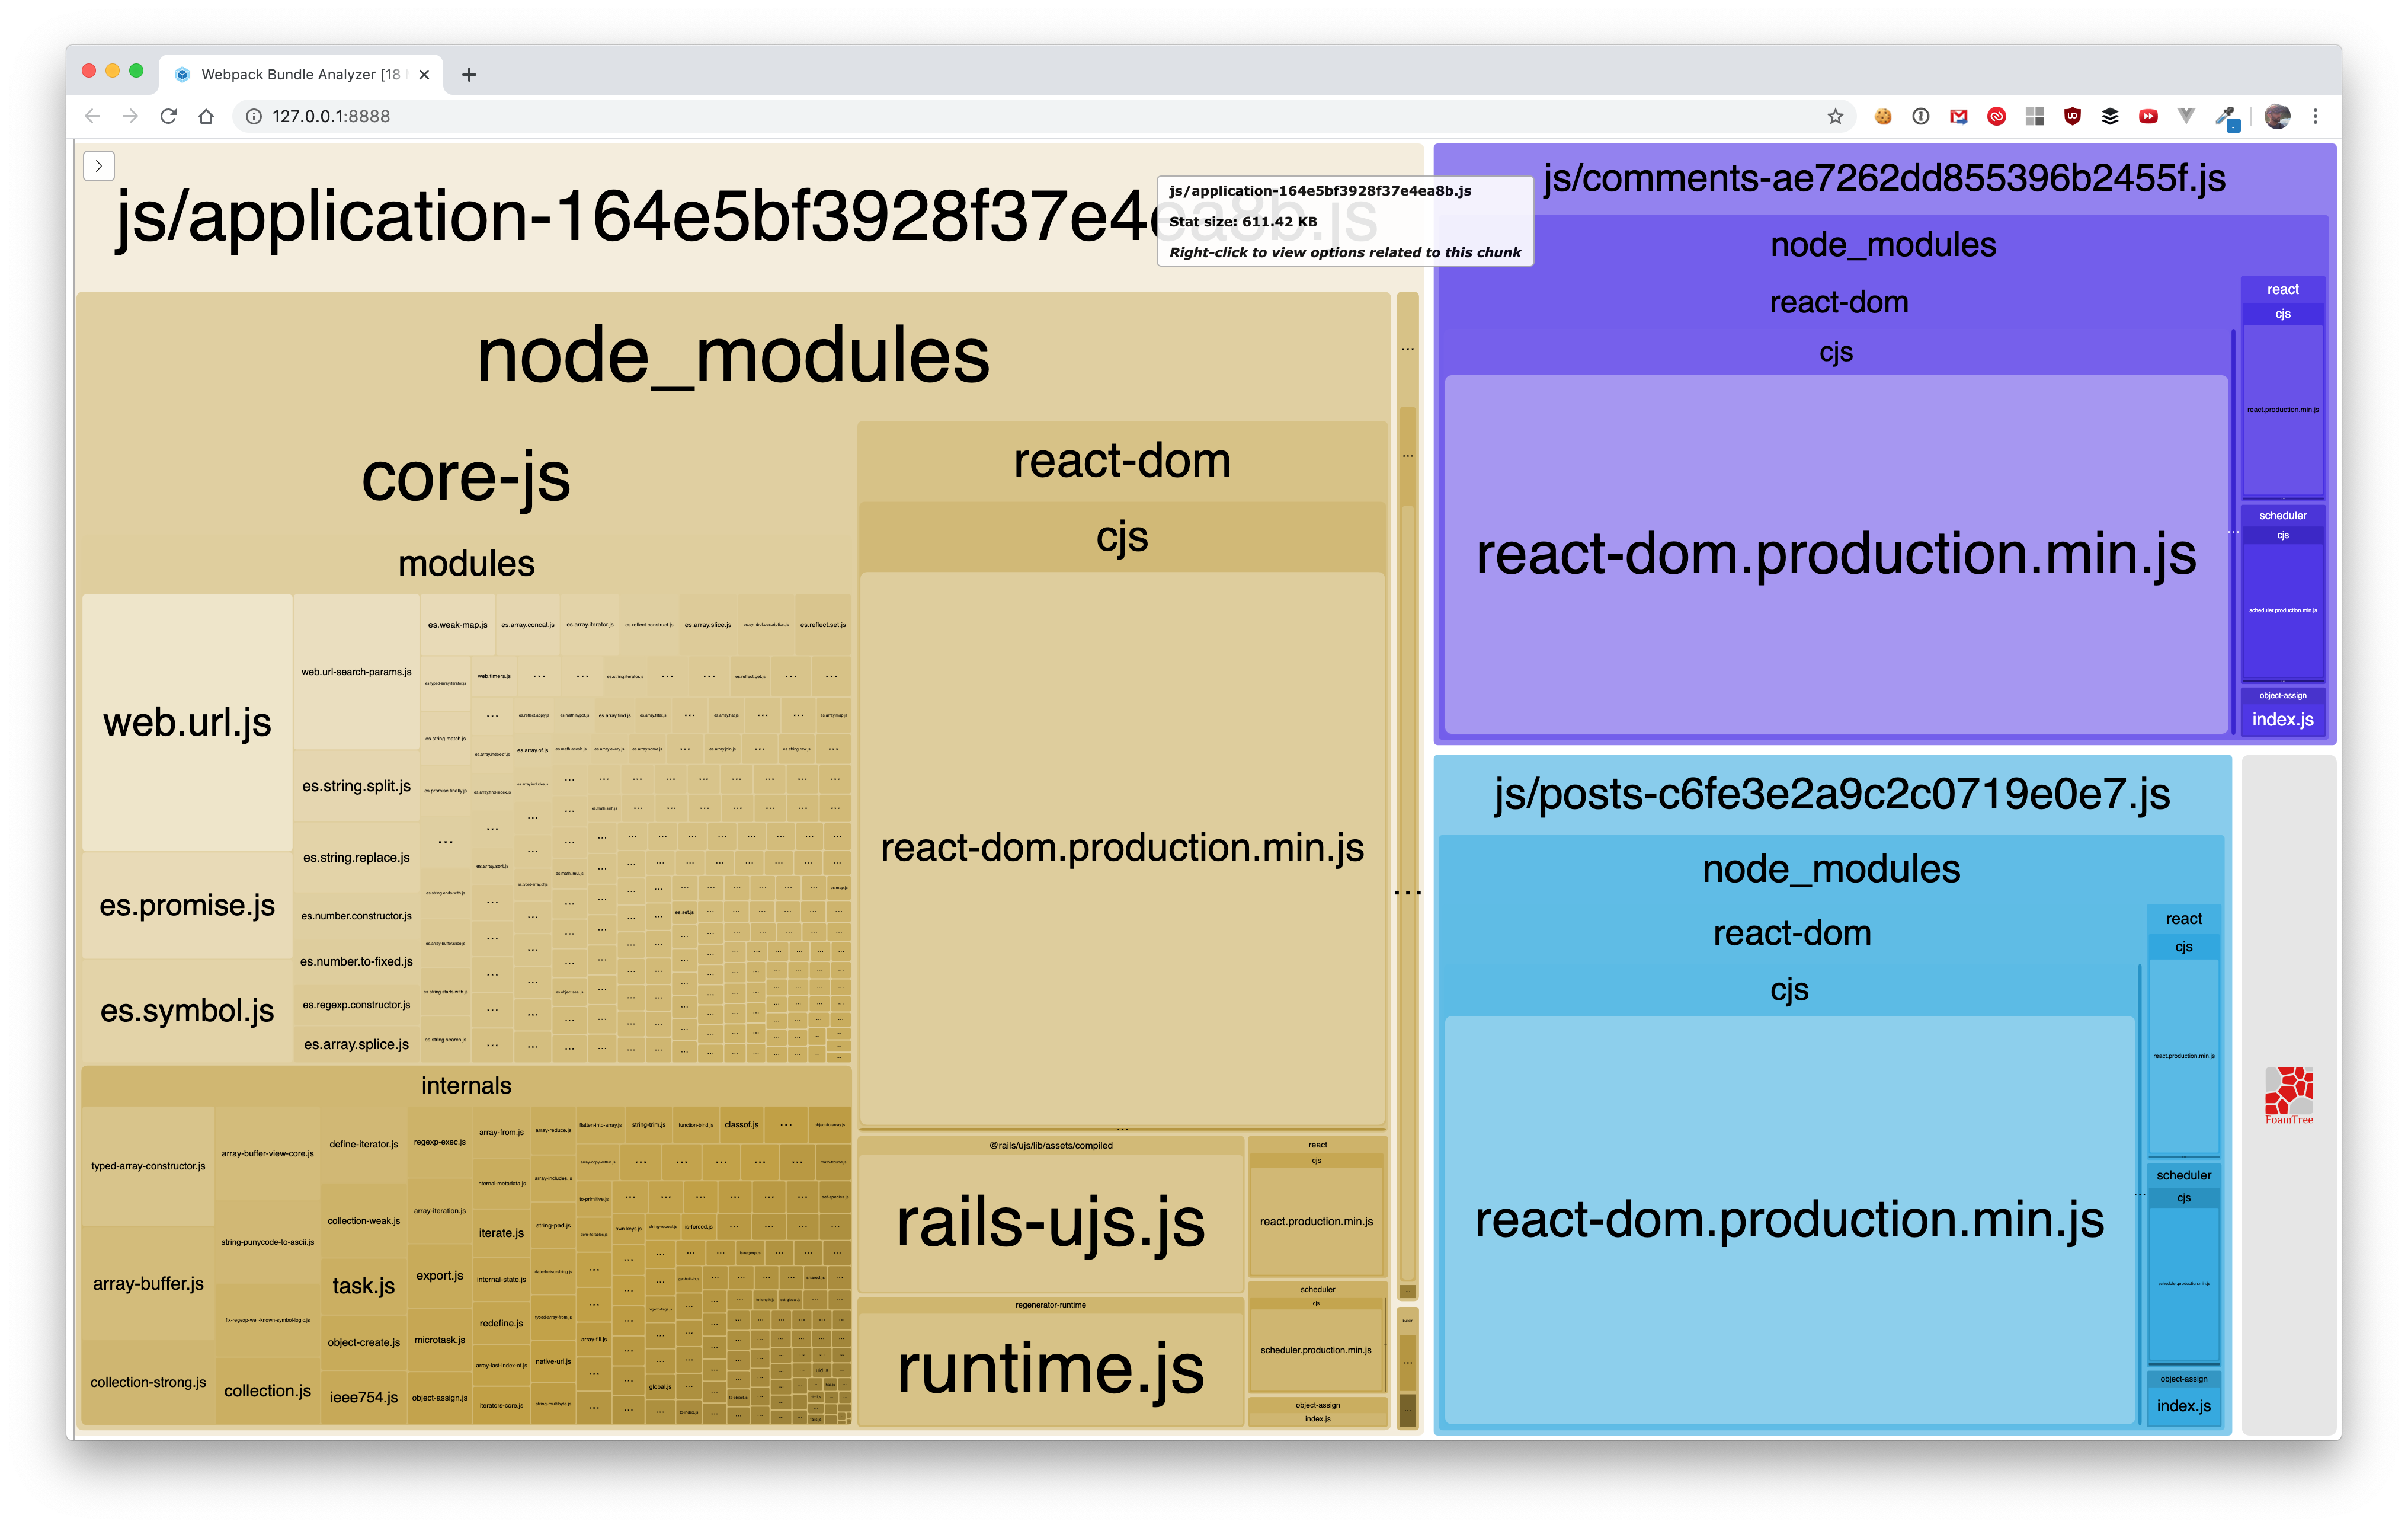Open the cookie extension icon
Viewport: 2408px width, 1528px height.
pyautogui.click(x=1883, y=117)
